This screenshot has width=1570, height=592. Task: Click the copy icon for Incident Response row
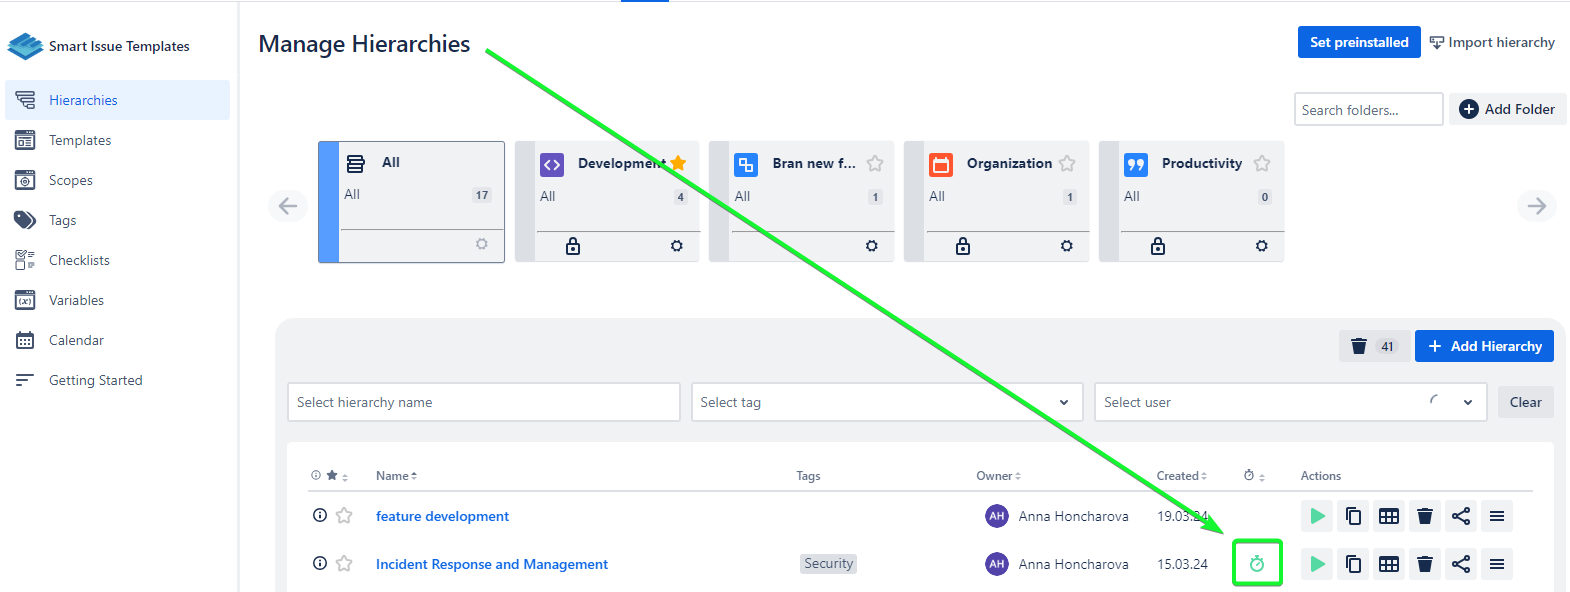[1353, 564]
